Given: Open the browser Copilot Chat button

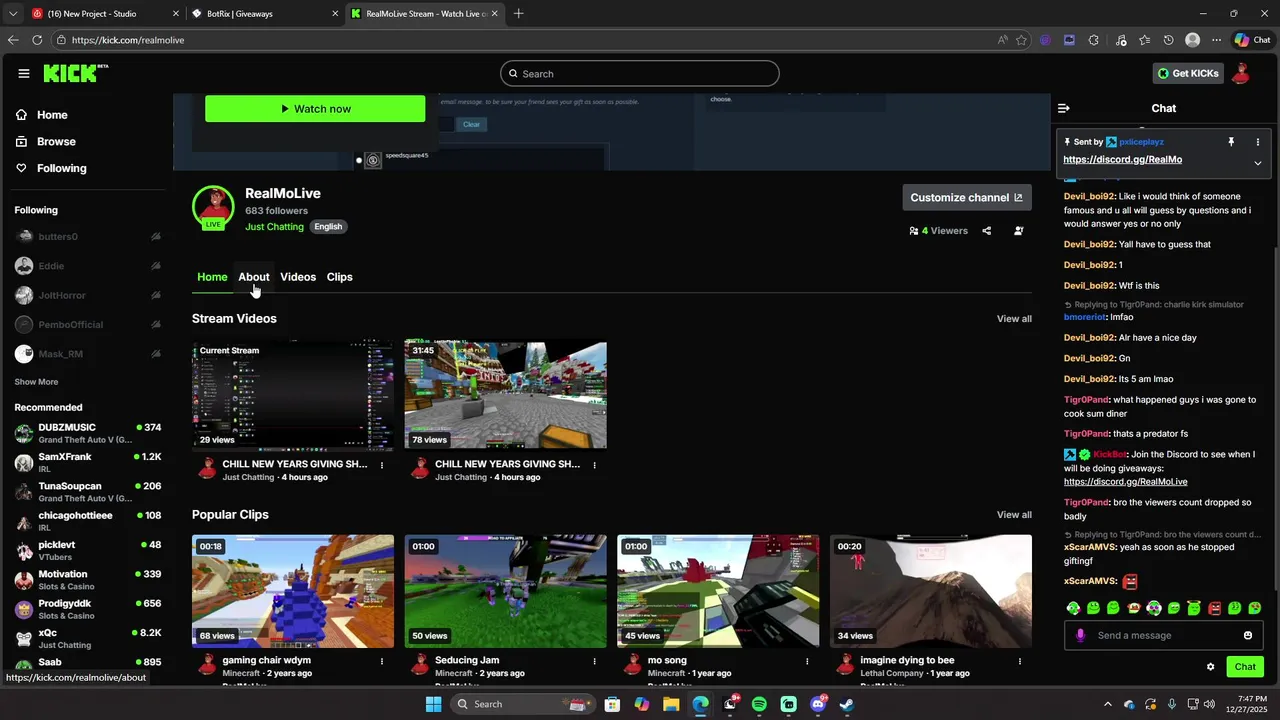Looking at the screenshot, I should 1252,40.
